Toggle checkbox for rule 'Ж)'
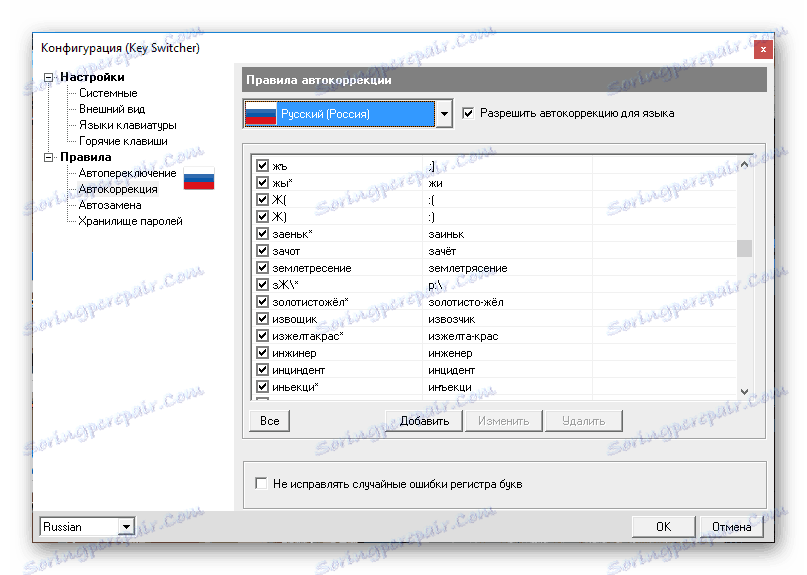Screen dimensions: 807x575 point(262,217)
